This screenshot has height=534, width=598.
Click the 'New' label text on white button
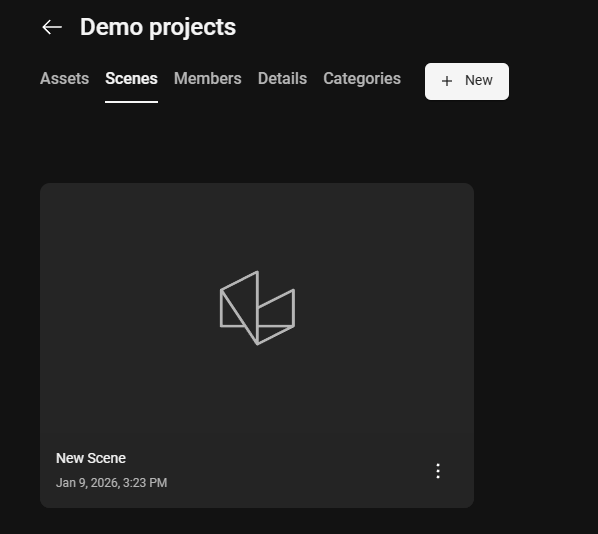479,80
